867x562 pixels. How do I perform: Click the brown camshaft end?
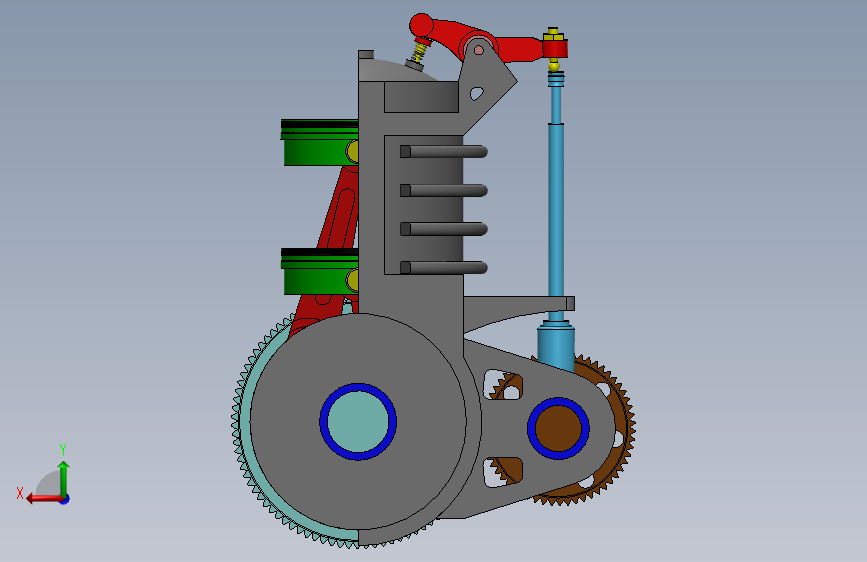558,428
